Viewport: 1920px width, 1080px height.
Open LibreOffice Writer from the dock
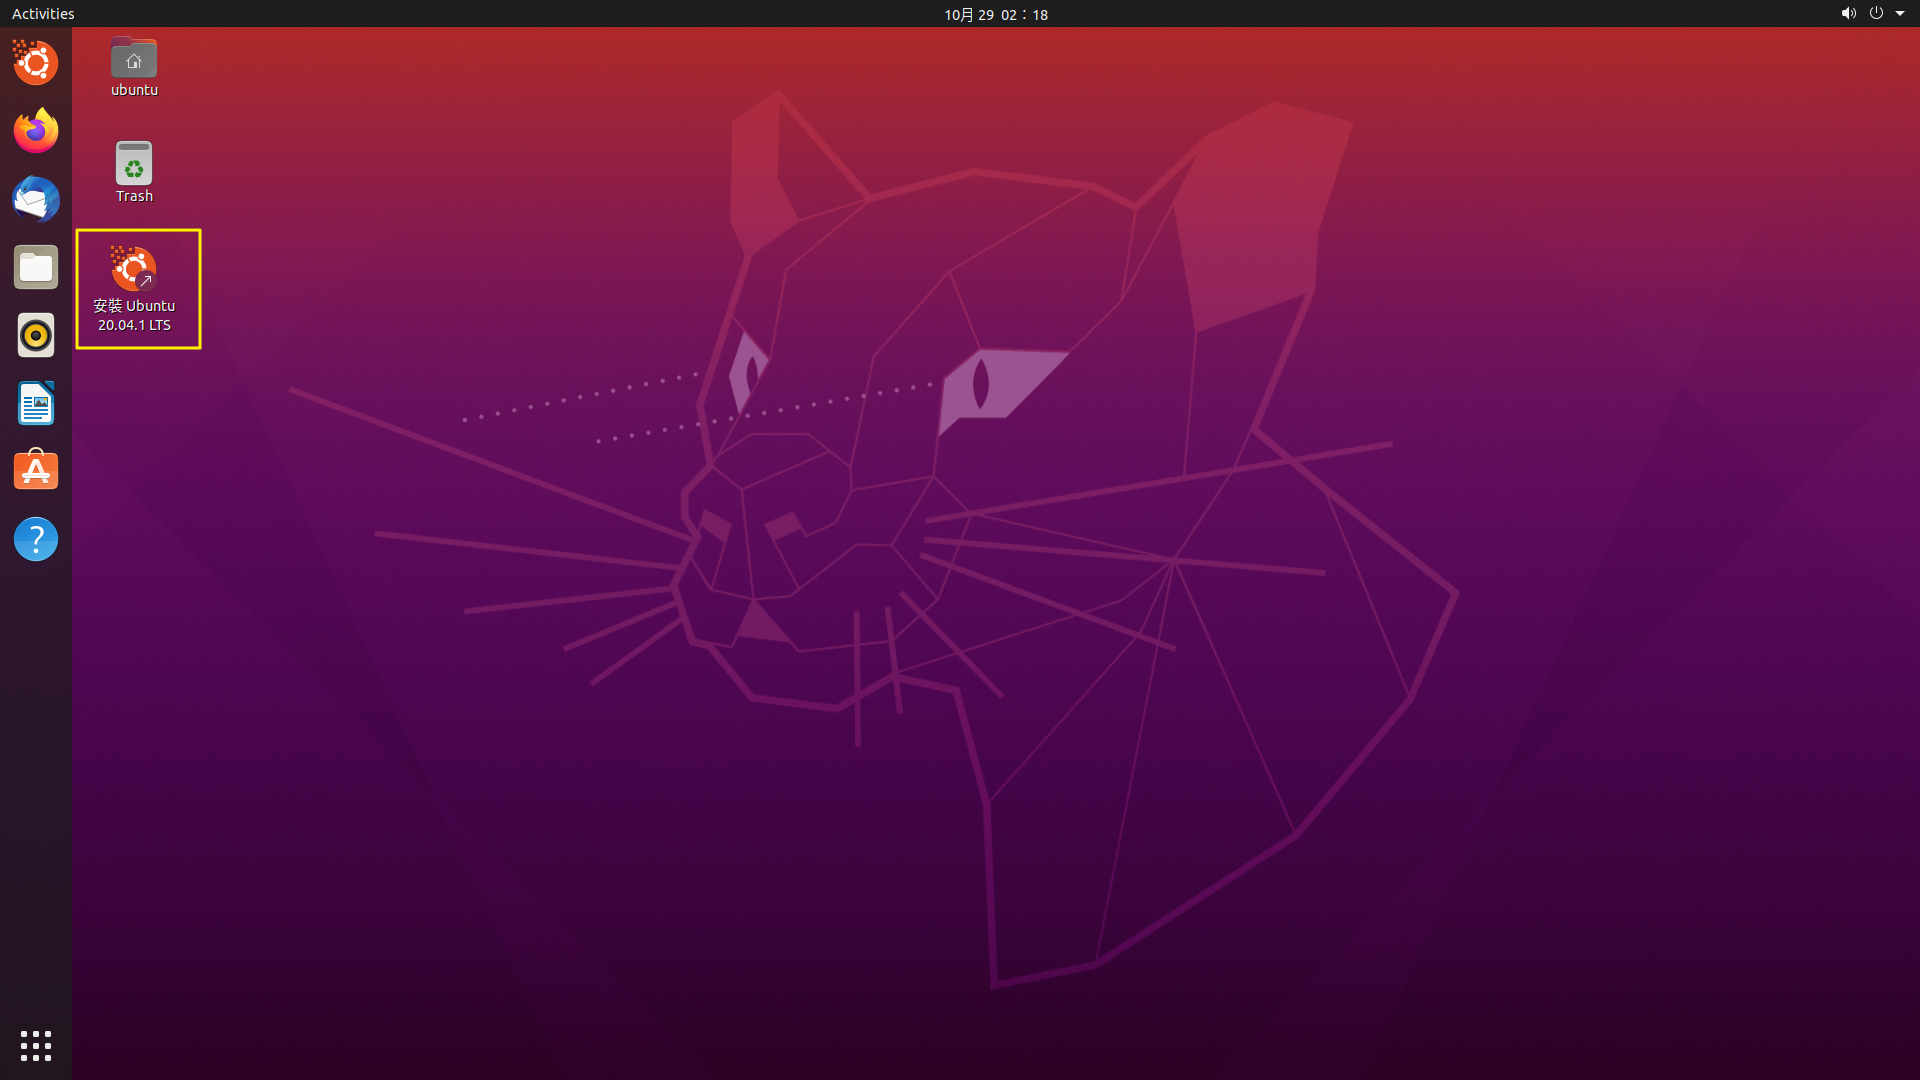click(x=36, y=403)
